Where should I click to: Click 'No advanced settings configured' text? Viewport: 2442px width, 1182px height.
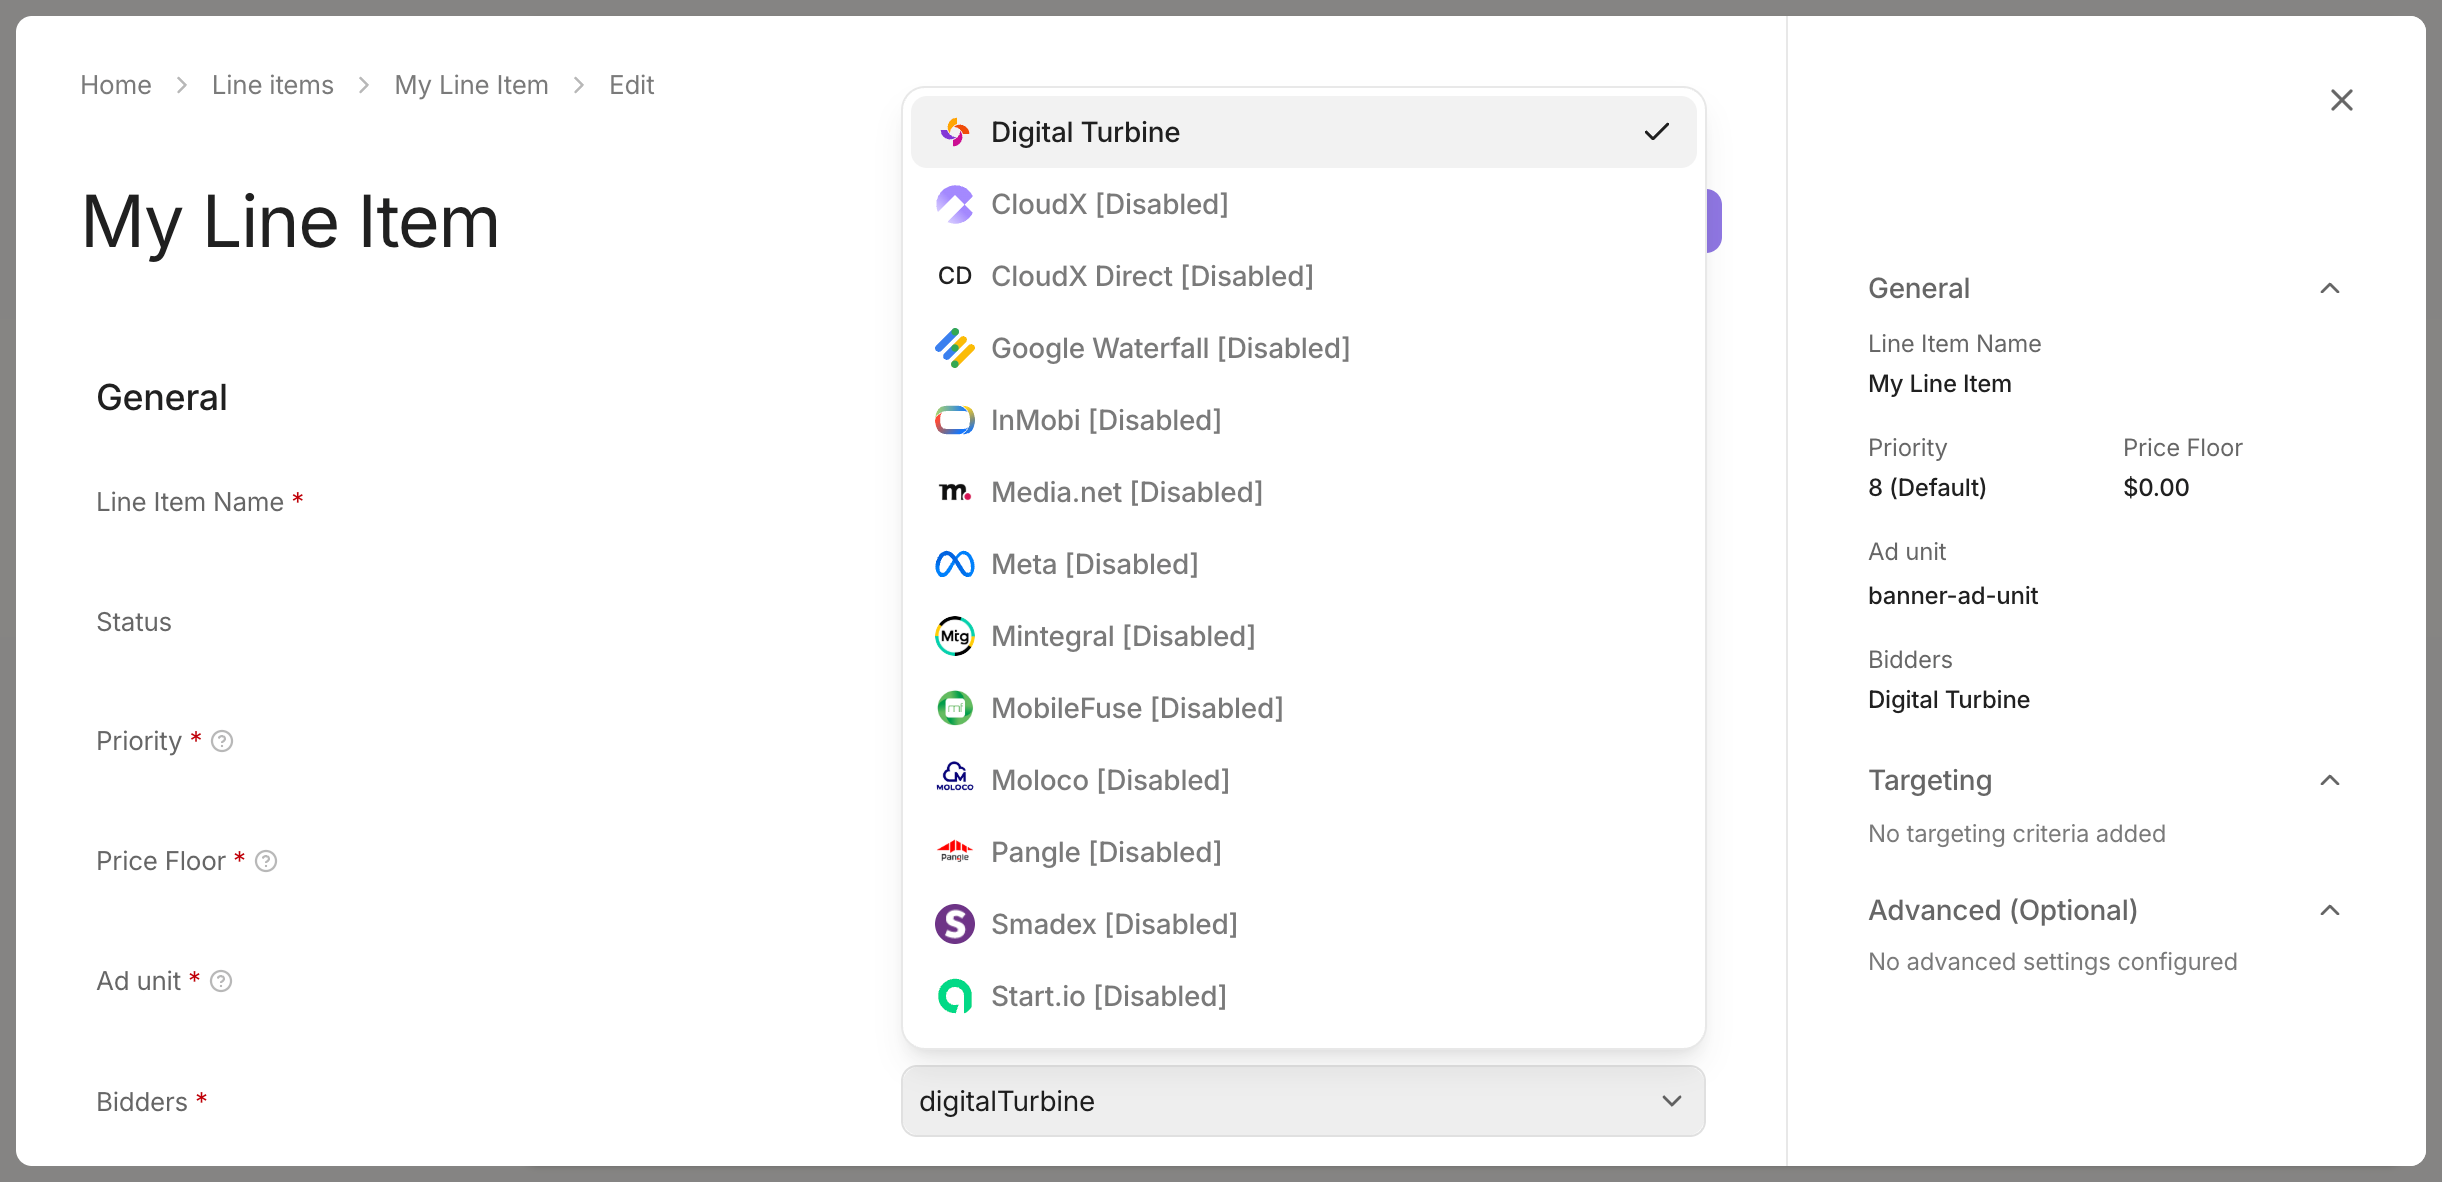coord(2053,961)
